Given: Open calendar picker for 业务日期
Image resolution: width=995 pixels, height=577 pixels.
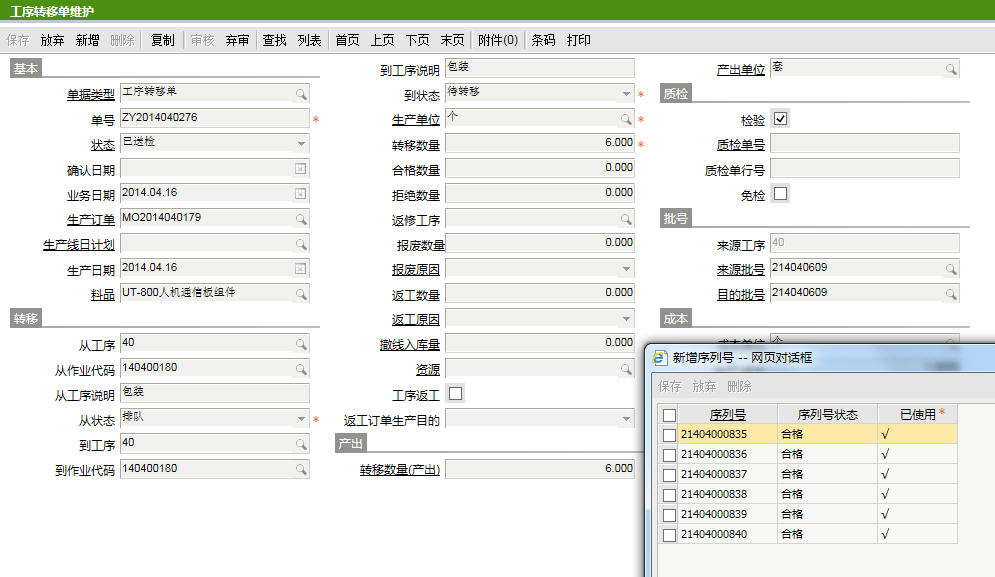Looking at the screenshot, I should tap(300, 193).
